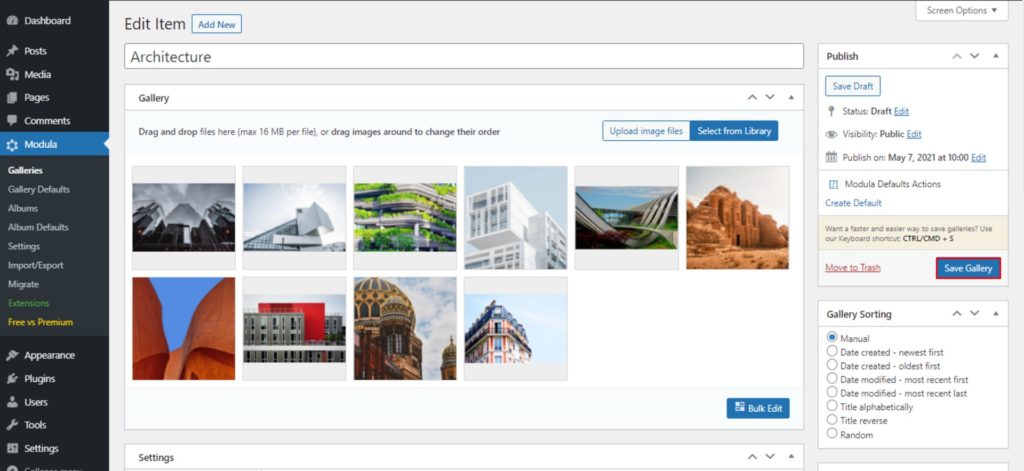Click the Move to Trash link
Screen dimensions: 1024x471
click(x=852, y=268)
